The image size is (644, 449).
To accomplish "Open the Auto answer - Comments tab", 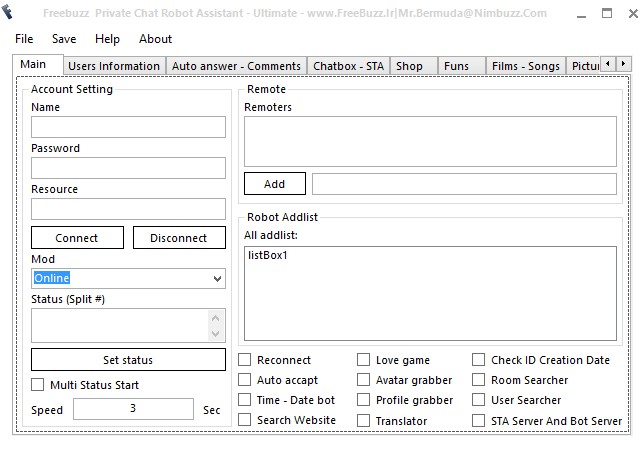I will pyautogui.click(x=237, y=66).
